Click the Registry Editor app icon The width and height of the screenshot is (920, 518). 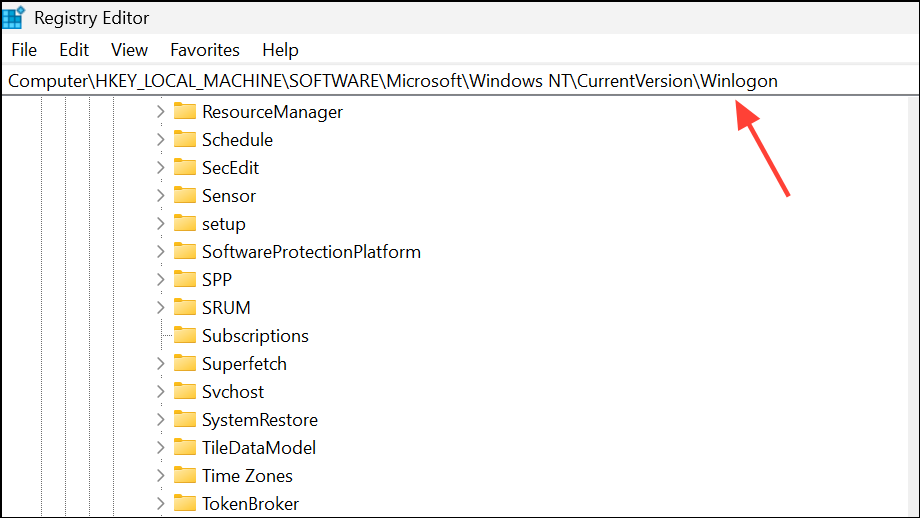tap(14, 17)
